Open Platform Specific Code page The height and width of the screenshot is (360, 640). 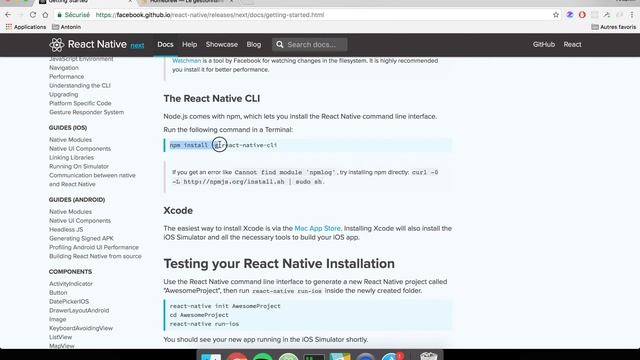tap(80, 104)
